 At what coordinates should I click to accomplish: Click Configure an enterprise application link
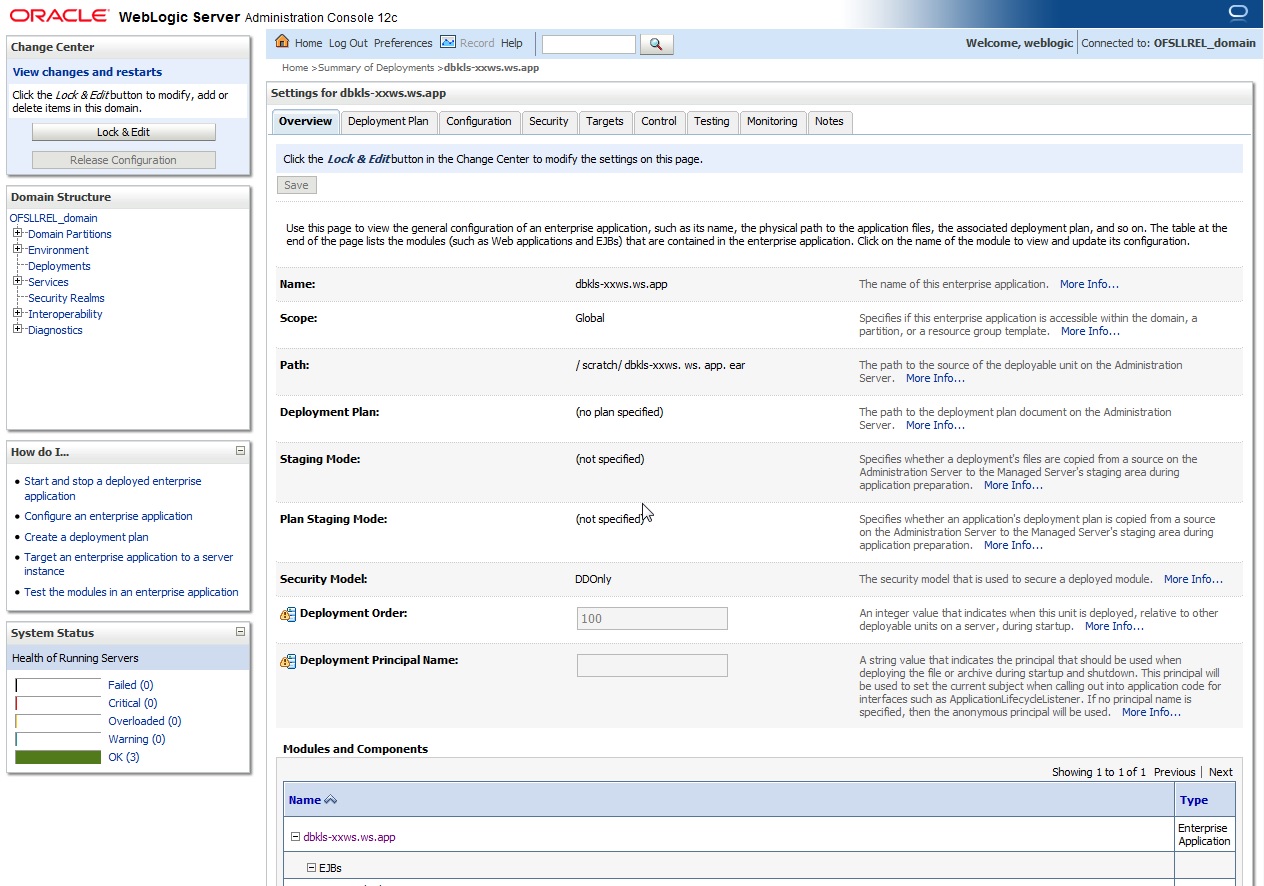[108, 516]
